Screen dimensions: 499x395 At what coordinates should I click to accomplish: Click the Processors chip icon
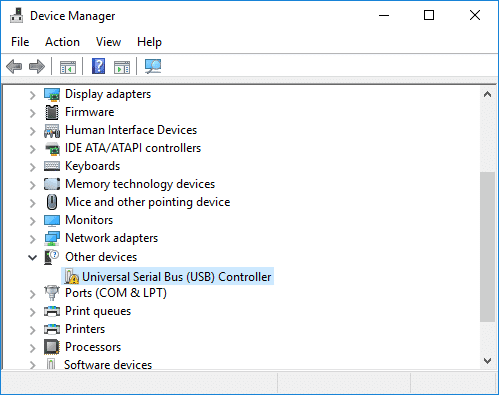click(52, 347)
